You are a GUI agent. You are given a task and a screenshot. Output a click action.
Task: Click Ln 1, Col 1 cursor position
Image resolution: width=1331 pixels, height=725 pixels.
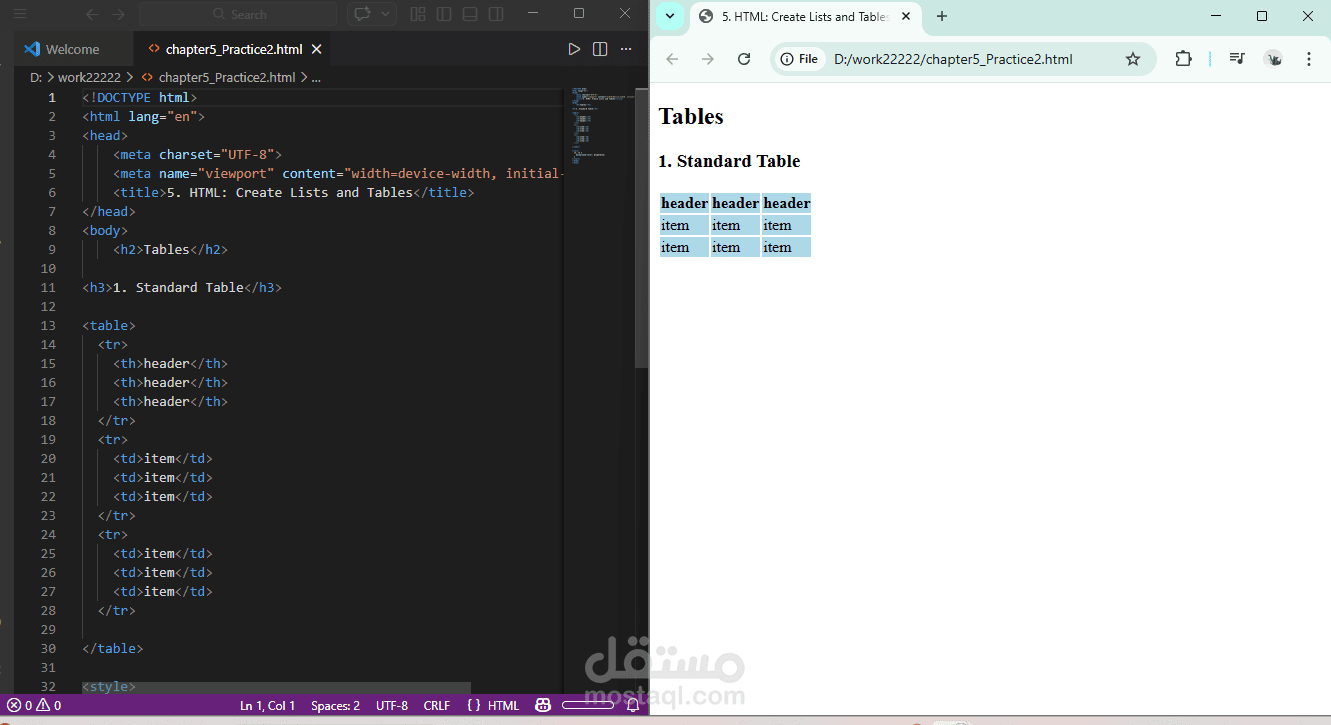pos(267,705)
